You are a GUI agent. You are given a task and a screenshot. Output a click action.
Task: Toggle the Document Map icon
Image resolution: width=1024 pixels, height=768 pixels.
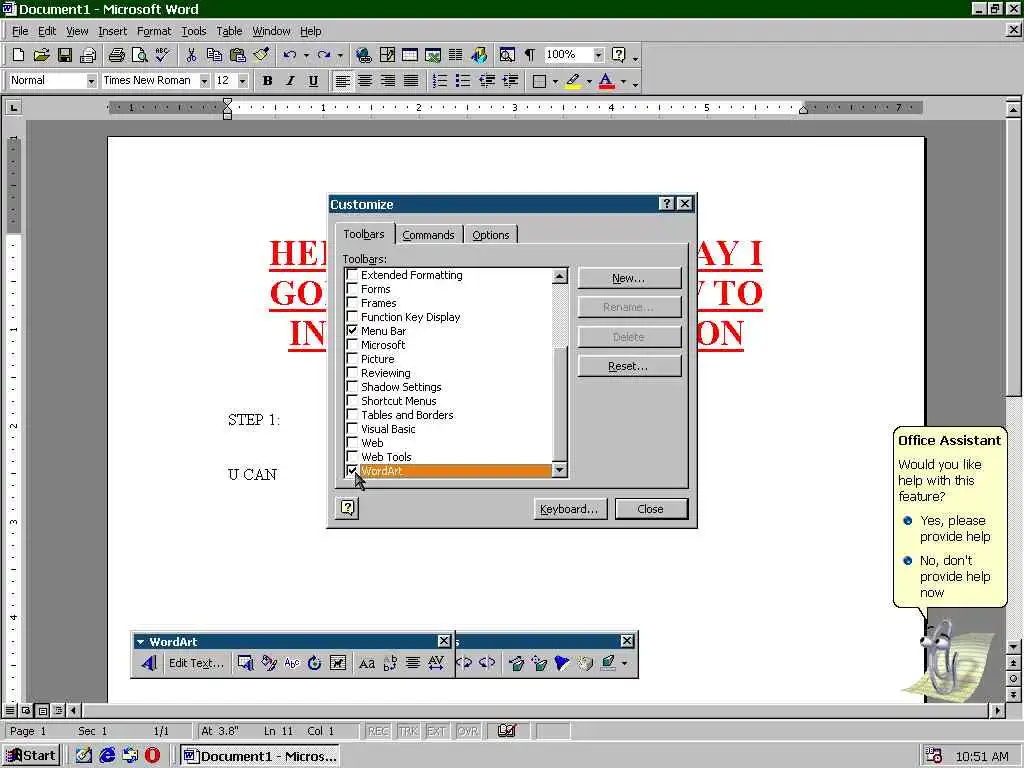pos(507,55)
